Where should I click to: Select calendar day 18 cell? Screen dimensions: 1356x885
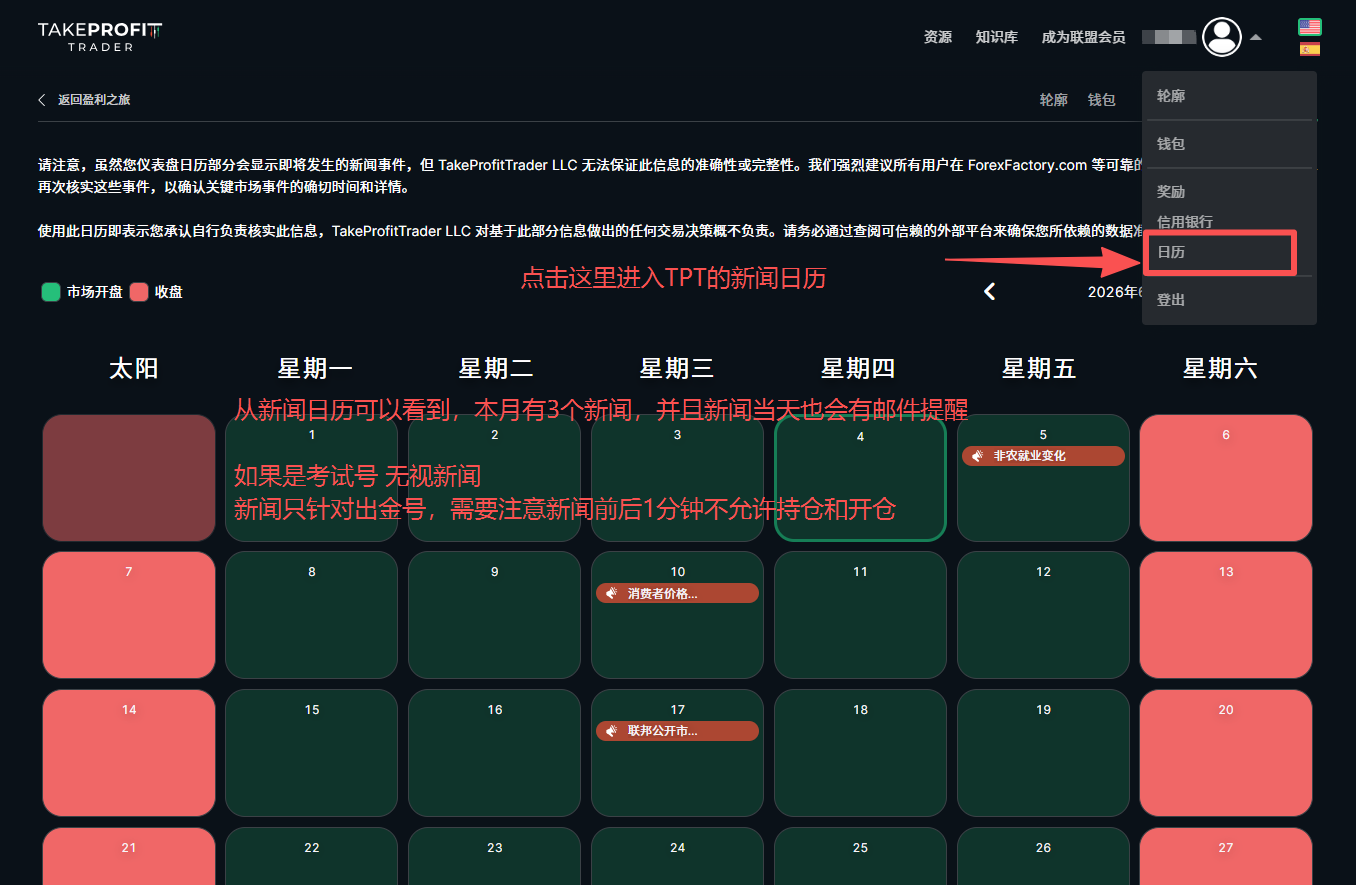tap(860, 753)
